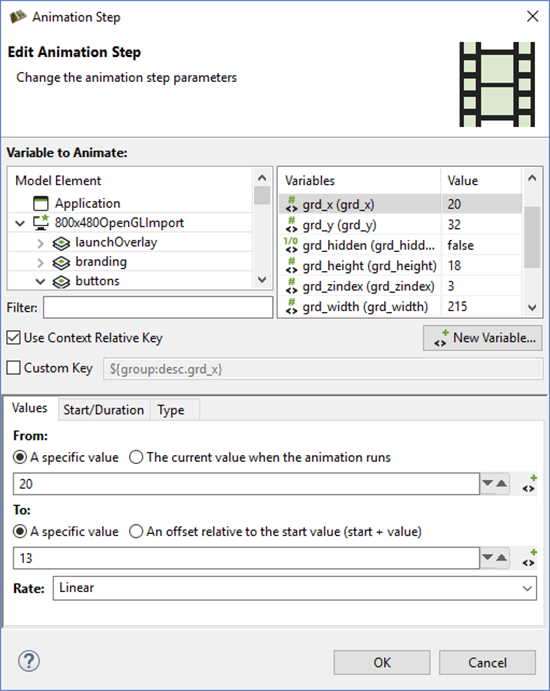The width and height of the screenshot is (550, 691).
Task: Select the 800x480OpenGLImport tree item
Action: [119, 223]
